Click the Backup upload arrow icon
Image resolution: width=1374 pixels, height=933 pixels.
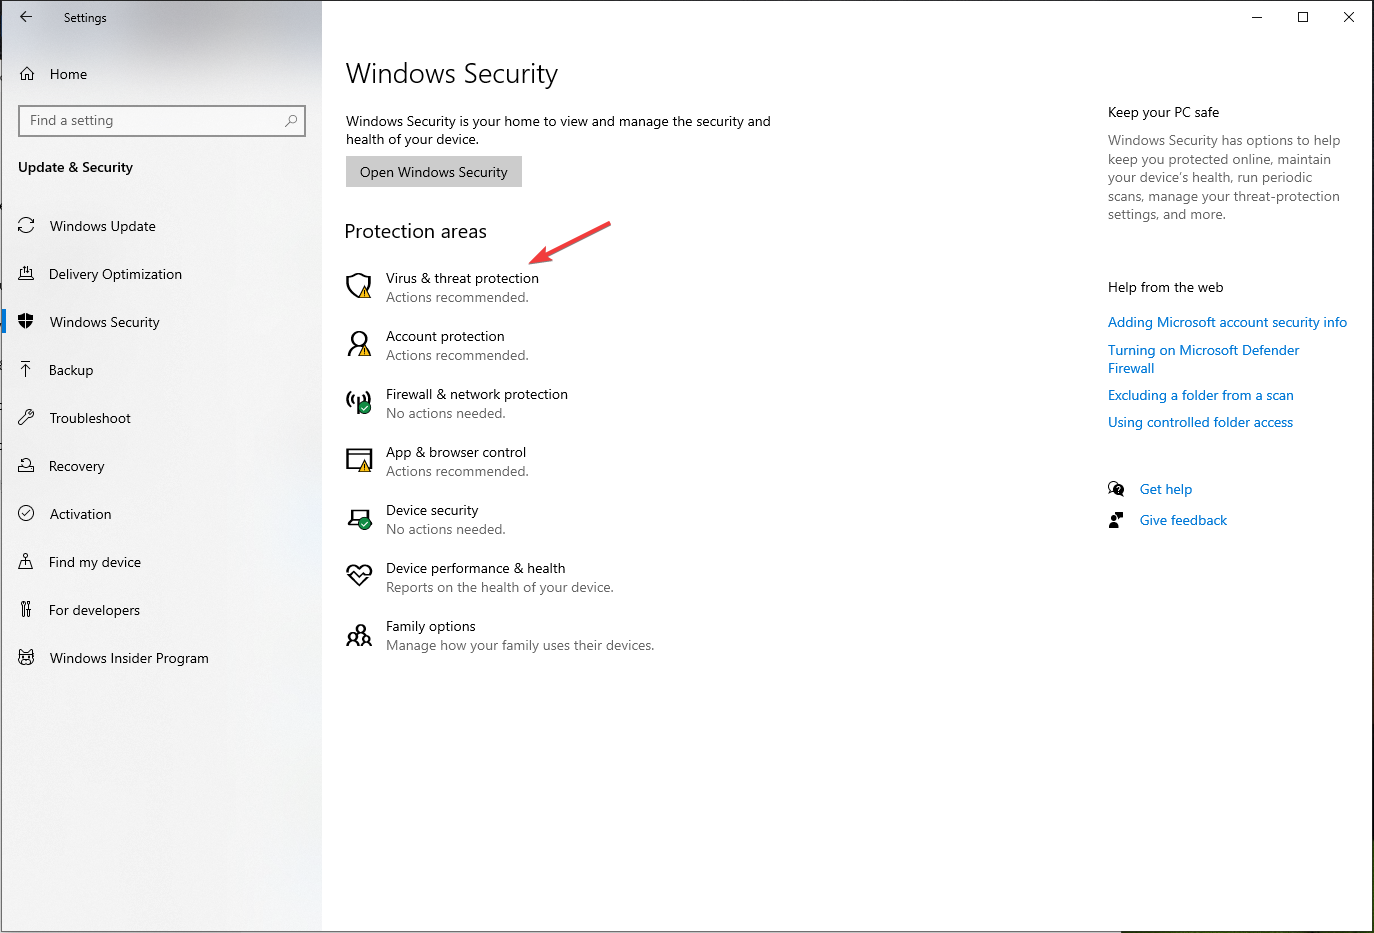coord(26,370)
